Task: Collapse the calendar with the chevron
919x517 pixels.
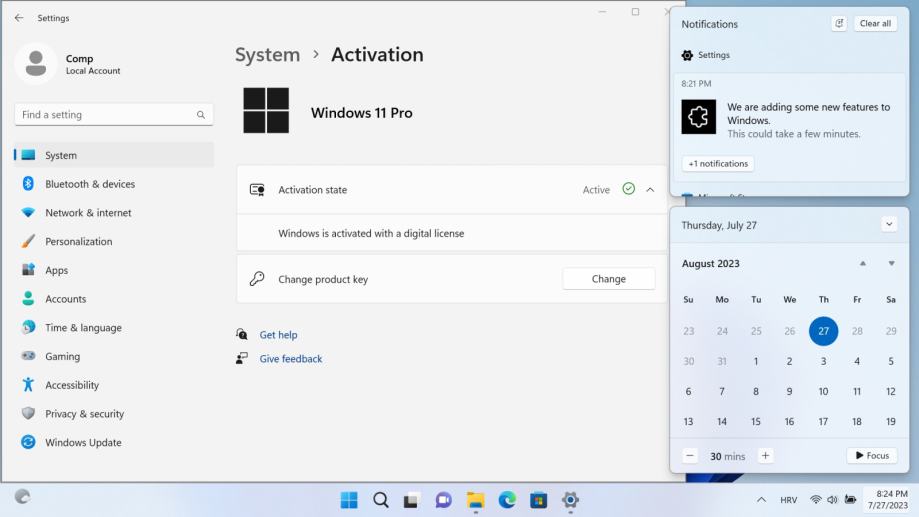Action: [x=889, y=225]
